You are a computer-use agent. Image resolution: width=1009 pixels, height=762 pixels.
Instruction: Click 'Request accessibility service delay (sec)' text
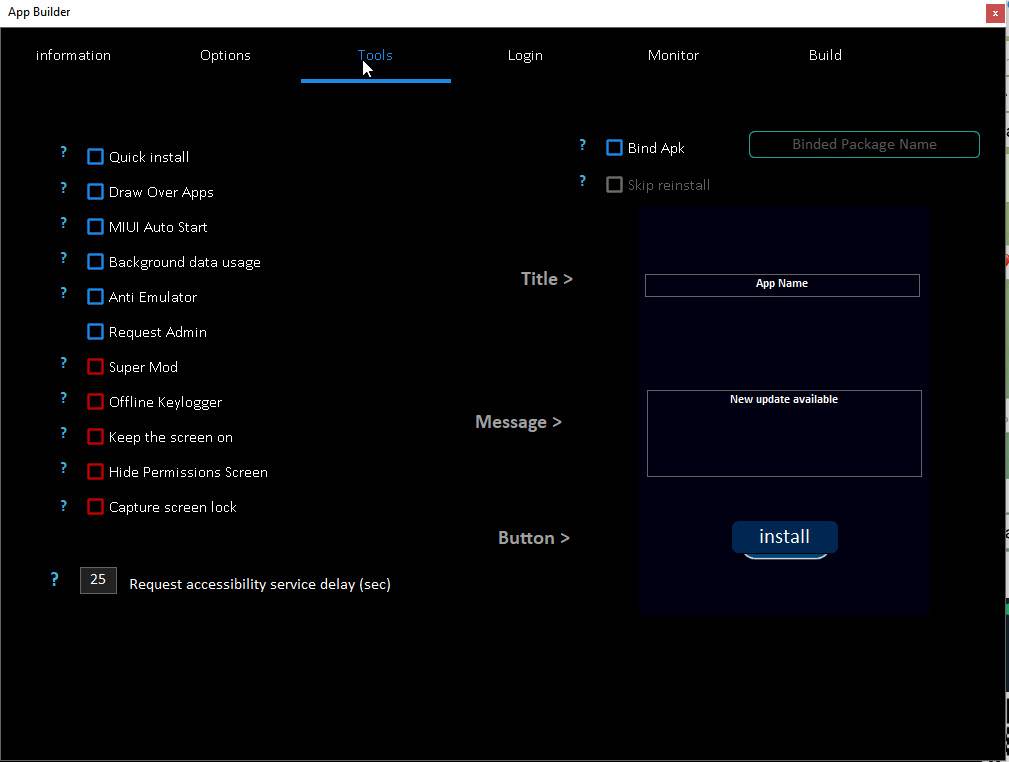(260, 584)
